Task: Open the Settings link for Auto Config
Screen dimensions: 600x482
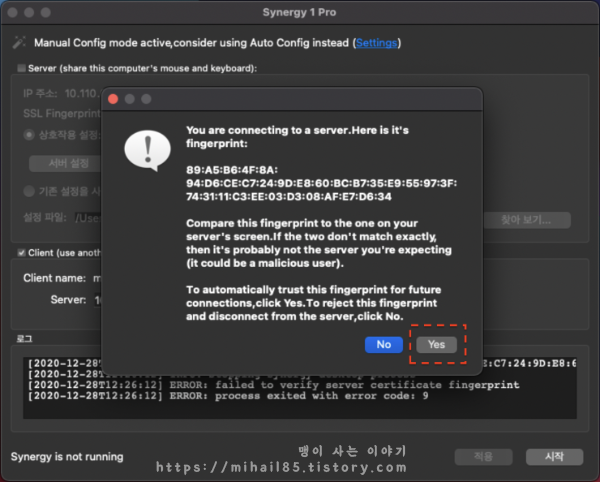Action: (377, 43)
